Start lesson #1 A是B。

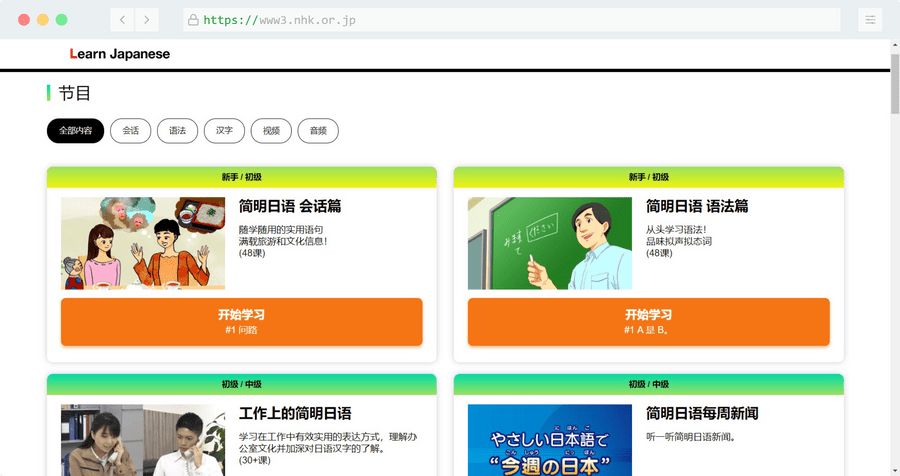point(649,322)
